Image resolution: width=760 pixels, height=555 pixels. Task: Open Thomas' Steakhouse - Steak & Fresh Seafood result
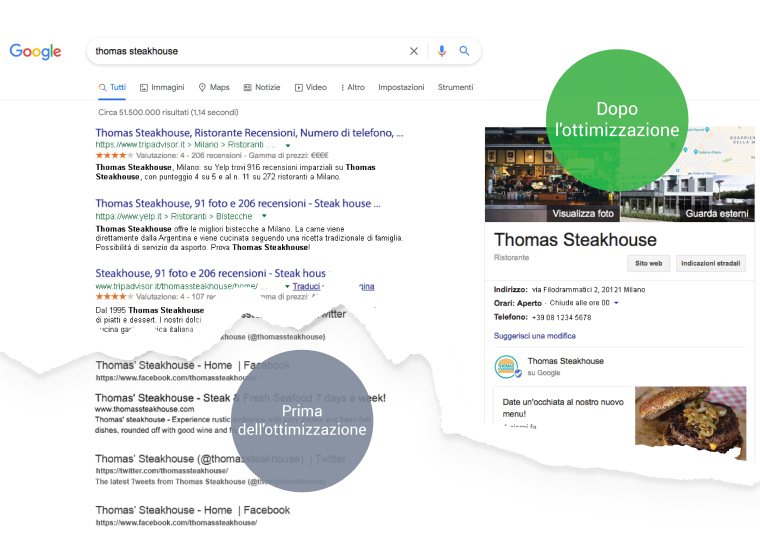click(240, 398)
